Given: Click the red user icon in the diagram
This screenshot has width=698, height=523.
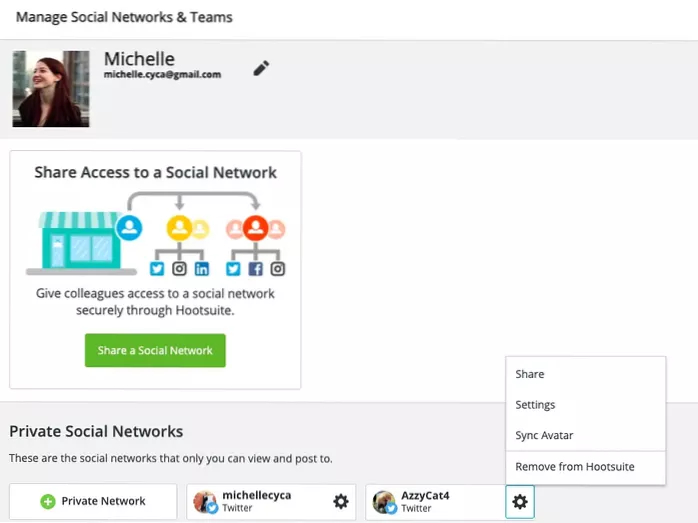Looking at the screenshot, I should click(x=255, y=228).
